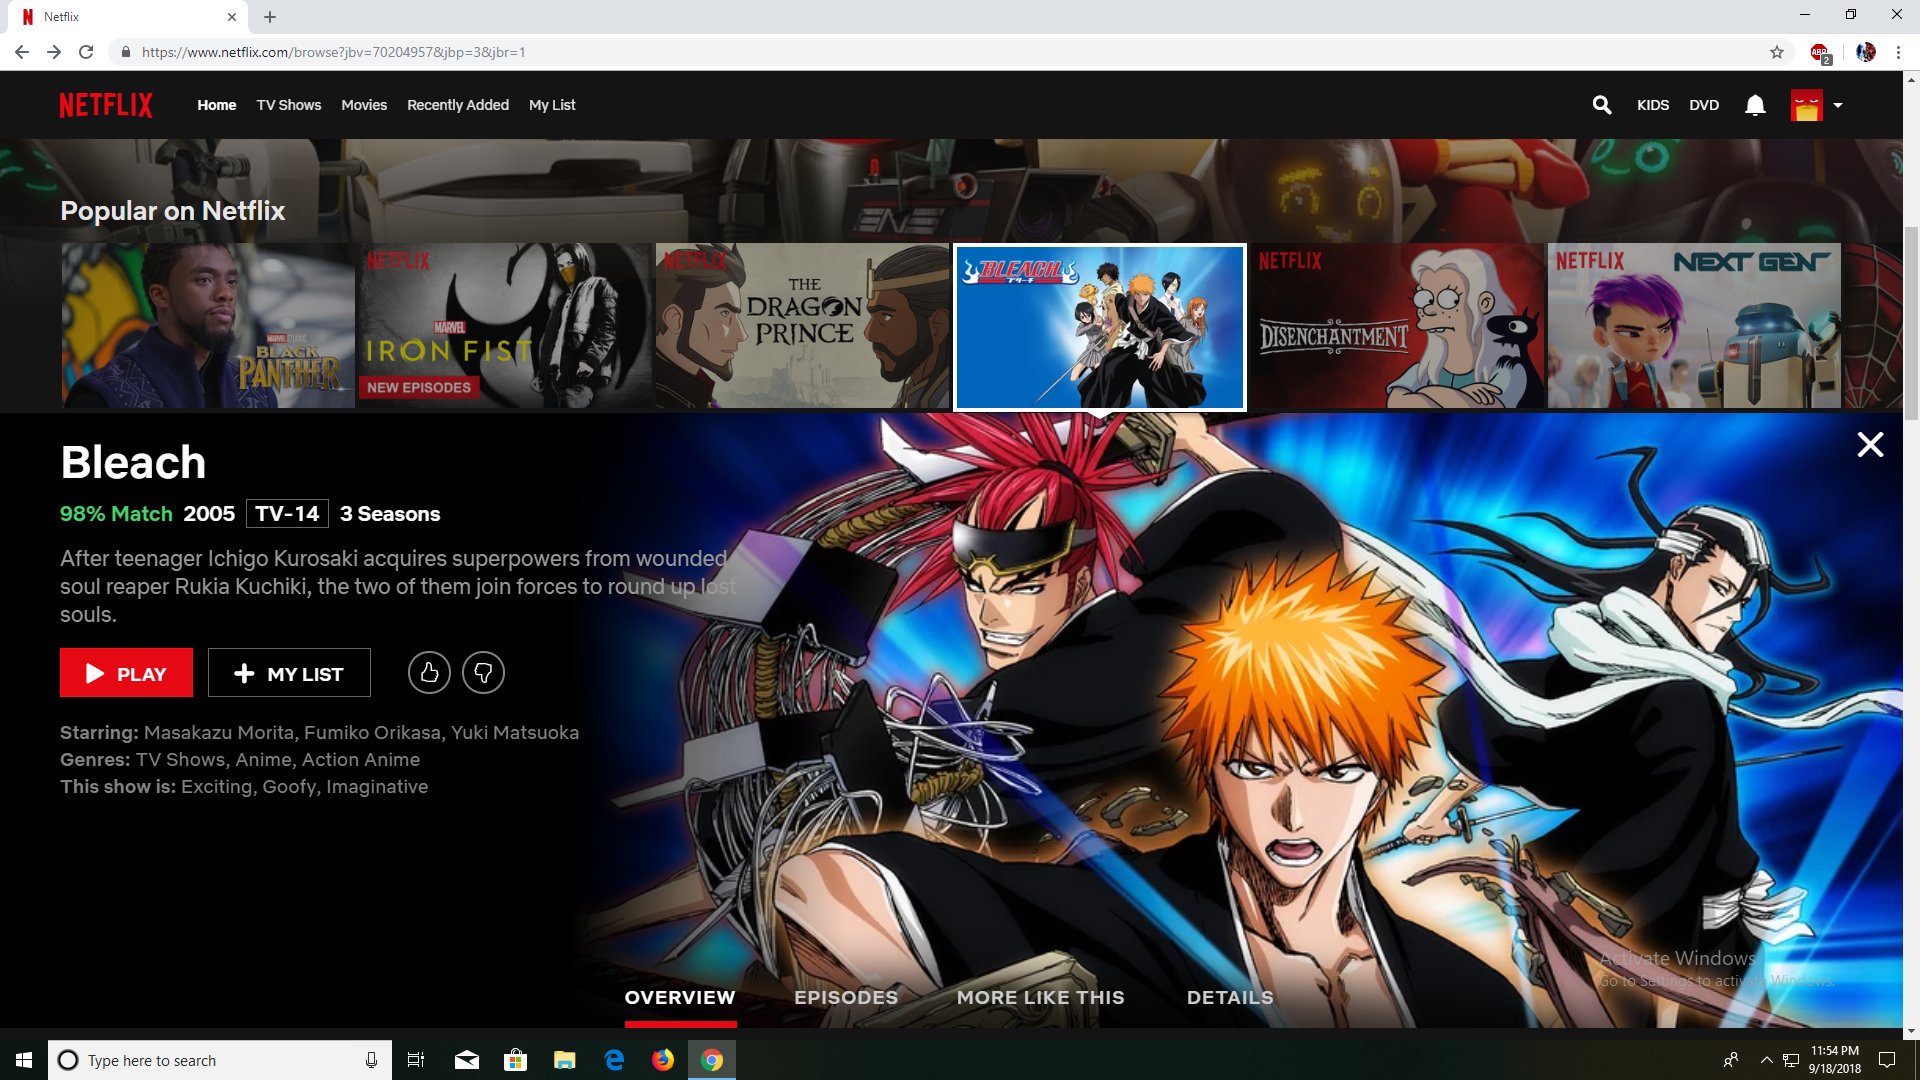Click the taskbar clock and date

(1835, 1060)
